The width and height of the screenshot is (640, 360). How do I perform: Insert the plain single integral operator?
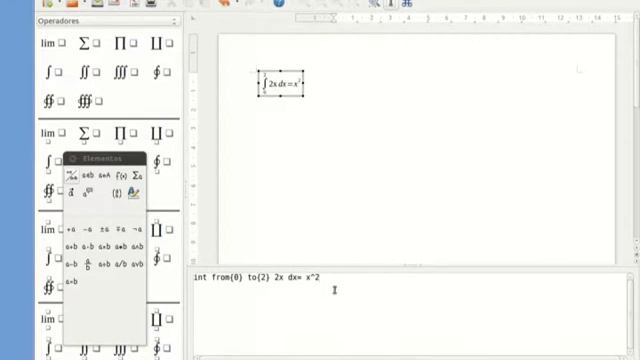tap(53, 72)
